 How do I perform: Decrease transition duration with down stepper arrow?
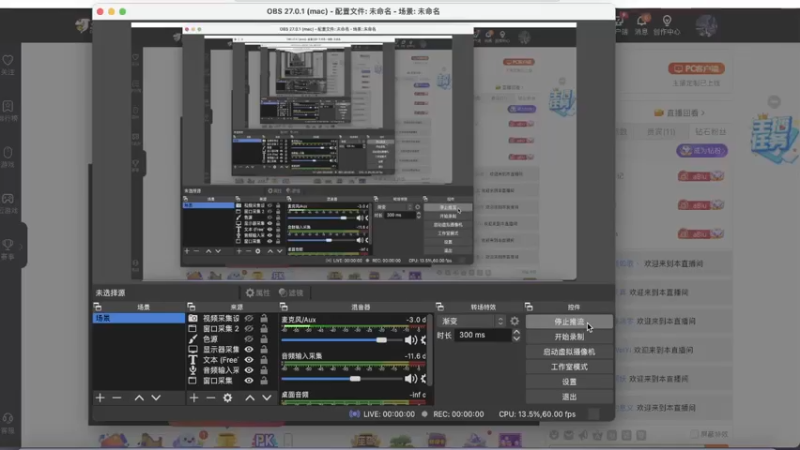click(516, 338)
